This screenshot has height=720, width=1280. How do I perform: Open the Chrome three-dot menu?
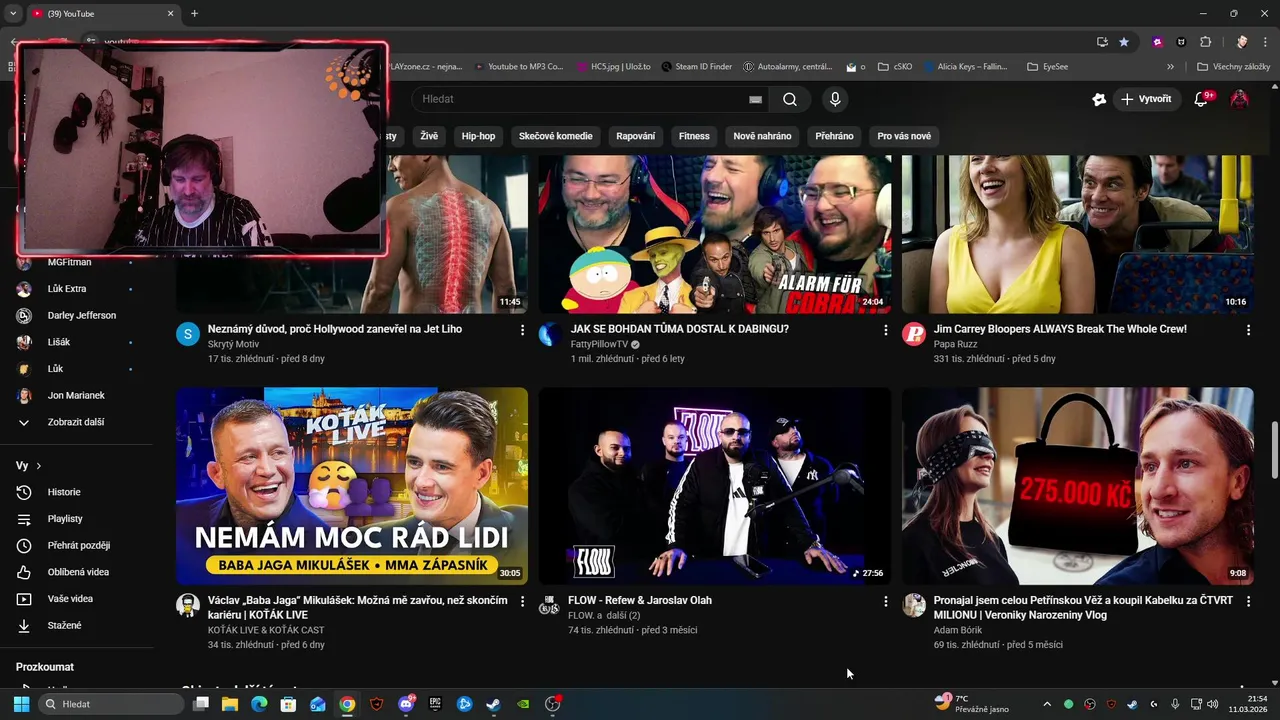click(x=1266, y=42)
